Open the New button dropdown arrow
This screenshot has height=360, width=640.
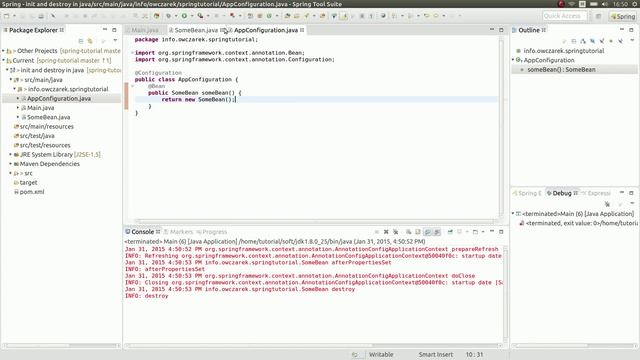pos(14,16)
